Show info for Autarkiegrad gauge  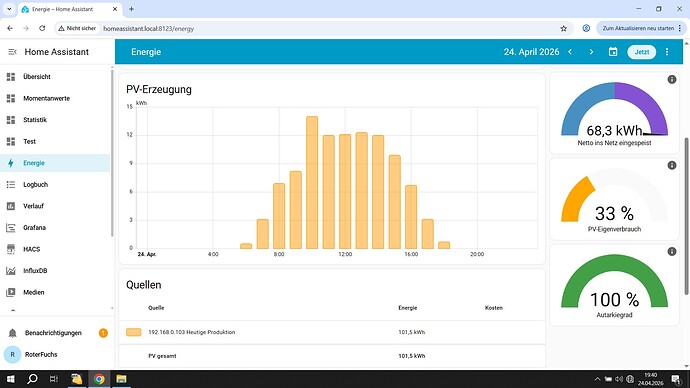point(672,252)
